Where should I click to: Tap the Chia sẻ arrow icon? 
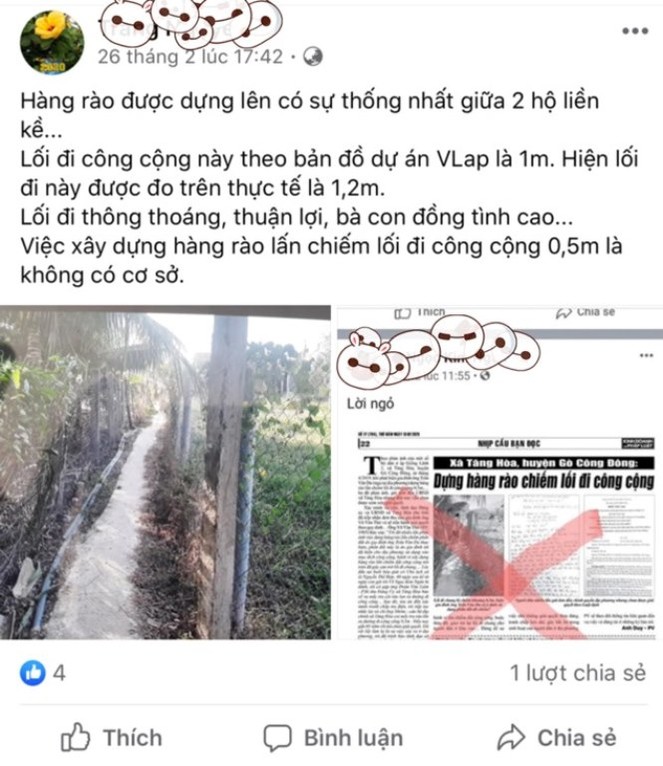click(511, 737)
